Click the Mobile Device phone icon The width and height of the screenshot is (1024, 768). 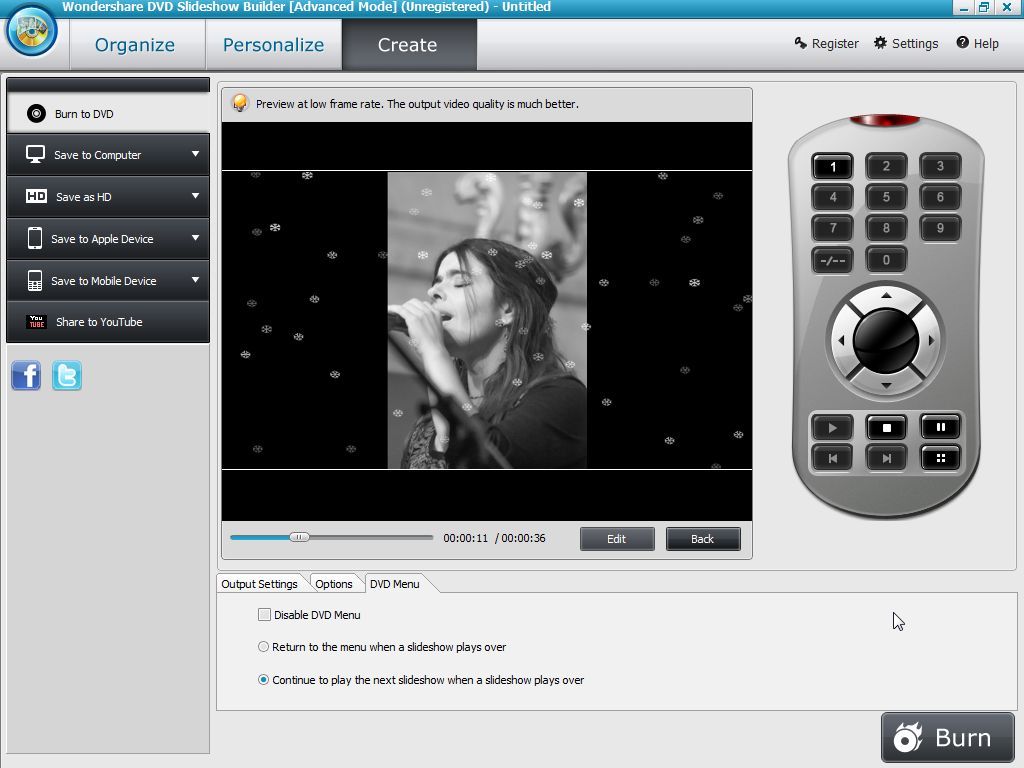pos(35,280)
